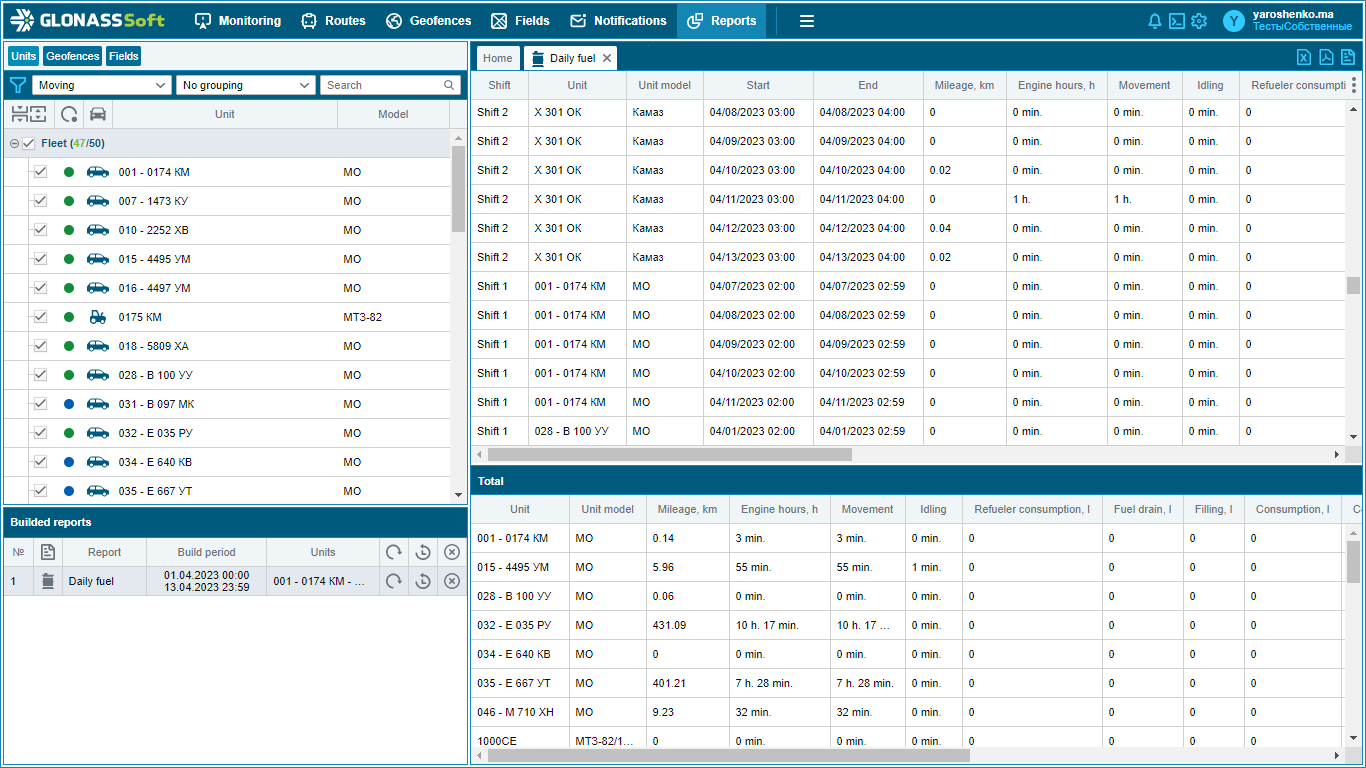This screenshot has height=768, width=1366.
Task: Uncheck unit 028 - В 100 УУ
Action: coord(41,375)
